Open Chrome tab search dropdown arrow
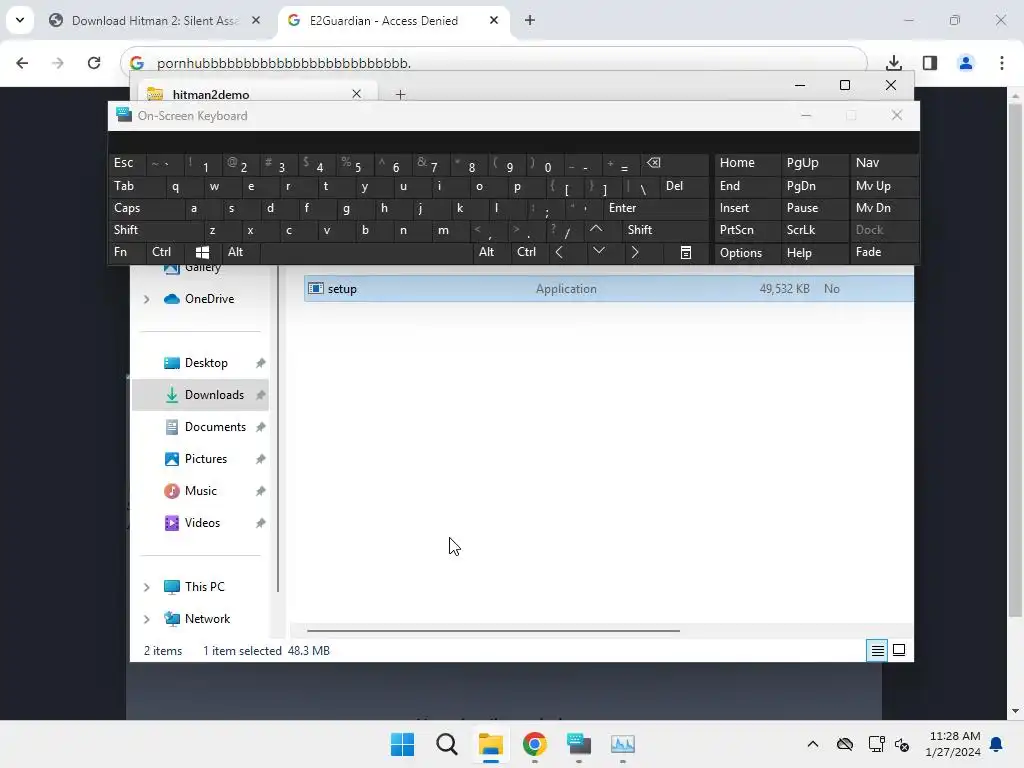 coord(20,20)
